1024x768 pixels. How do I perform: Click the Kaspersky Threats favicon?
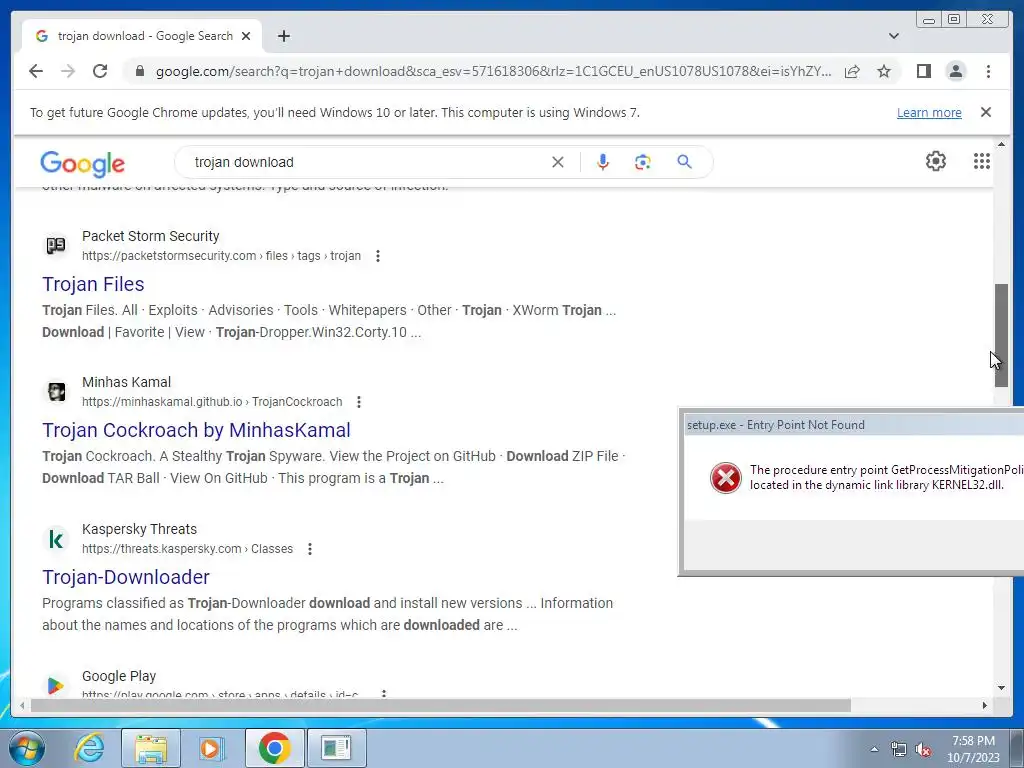pyautogui.click(x=56, y=539)
